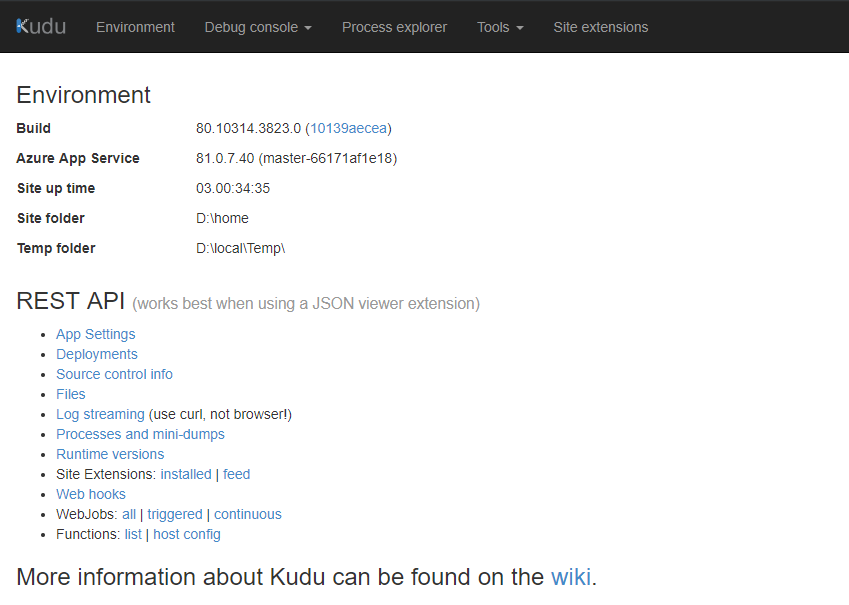View Processes and mini-dumps

tap(140, 434)
